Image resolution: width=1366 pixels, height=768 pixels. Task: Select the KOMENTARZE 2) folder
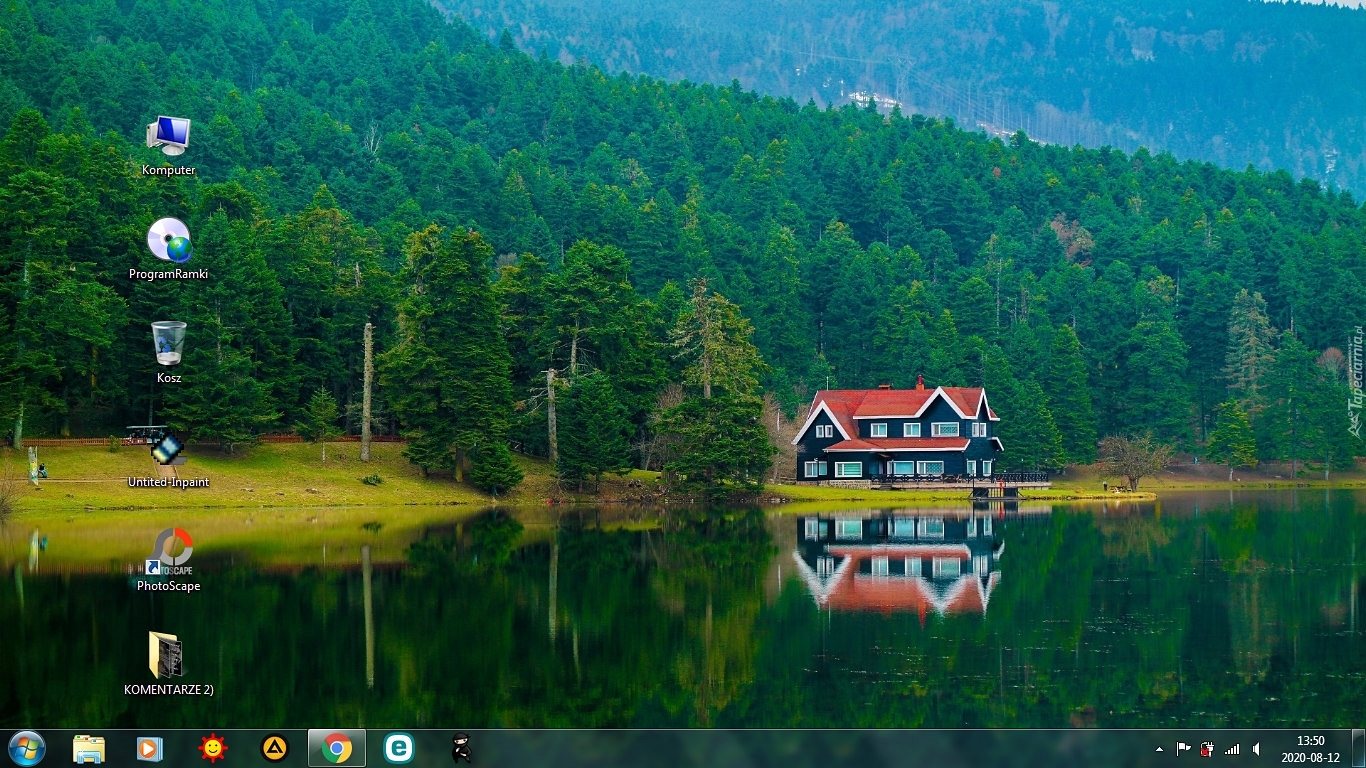[x=166, y=656]
